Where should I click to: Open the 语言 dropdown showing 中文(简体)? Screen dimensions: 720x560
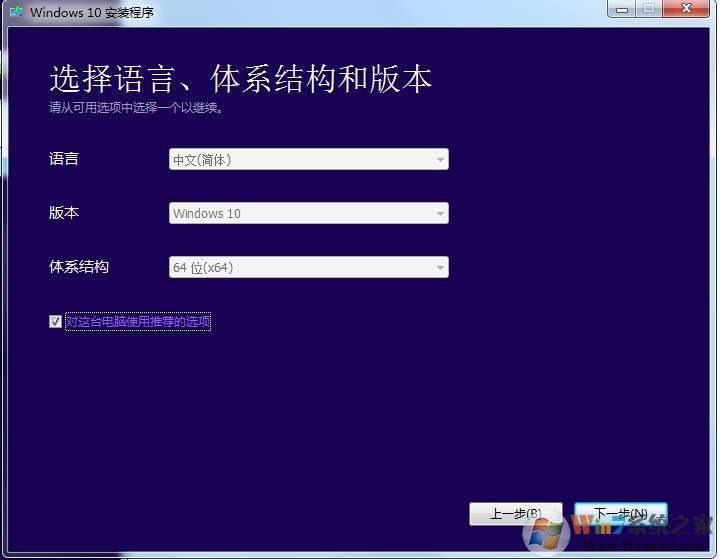(309, 159)
